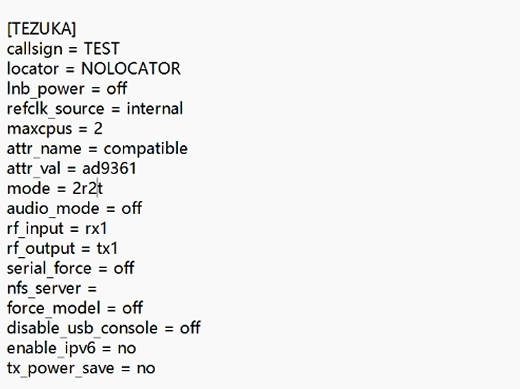Place cursor after nfs_server equals sign
The width and height of the screenshot is (520, 389).
coord(99,288)
